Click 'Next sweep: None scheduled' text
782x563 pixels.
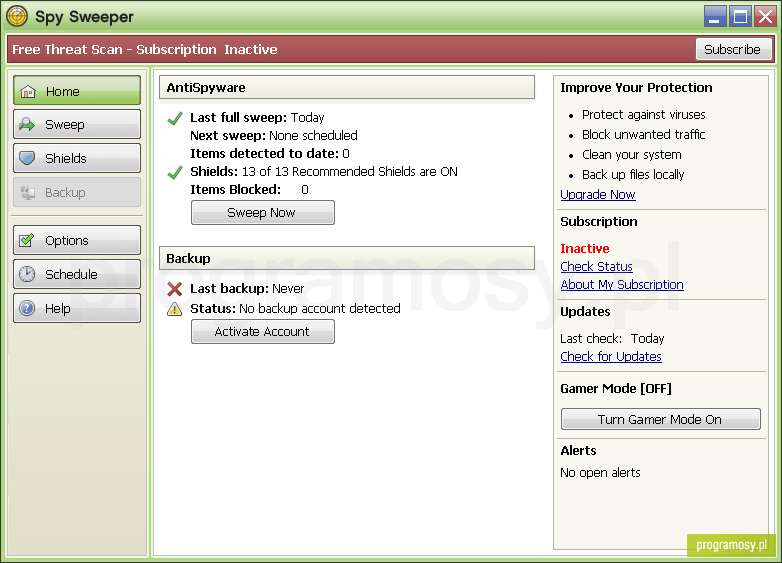click(274, 136)
